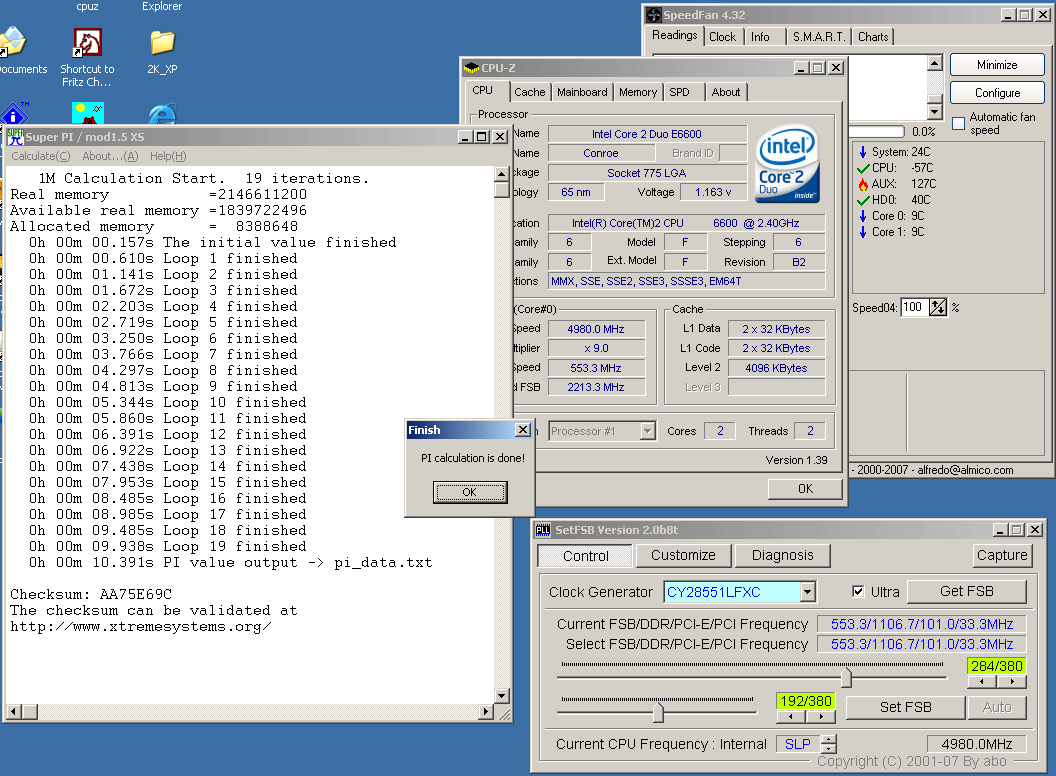Click the Core 1 temperature arrow icon
1056x776 pixels.
[x=863, y=232]
